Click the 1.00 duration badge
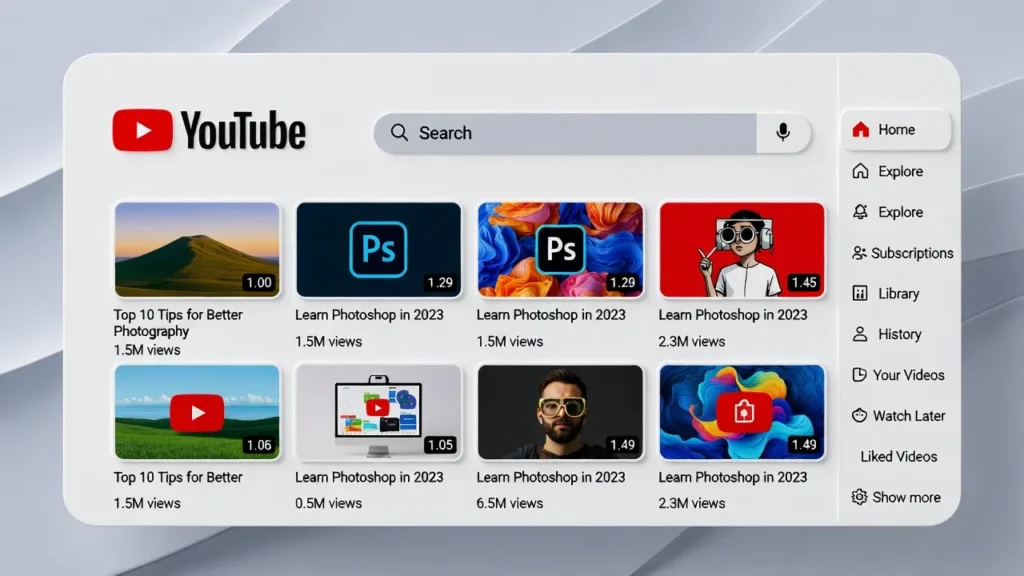Viewport: 1024px width, 576px height. pos(259,282)
